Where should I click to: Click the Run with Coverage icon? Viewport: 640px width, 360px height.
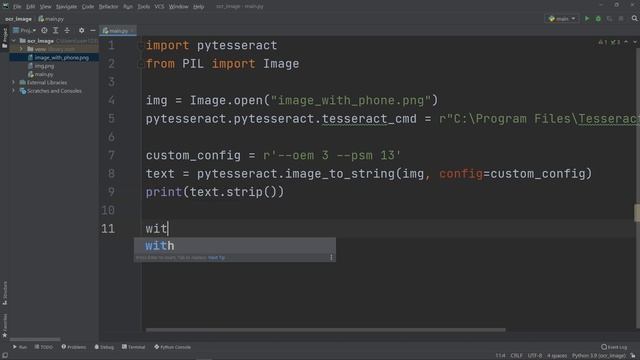[610, 19]
